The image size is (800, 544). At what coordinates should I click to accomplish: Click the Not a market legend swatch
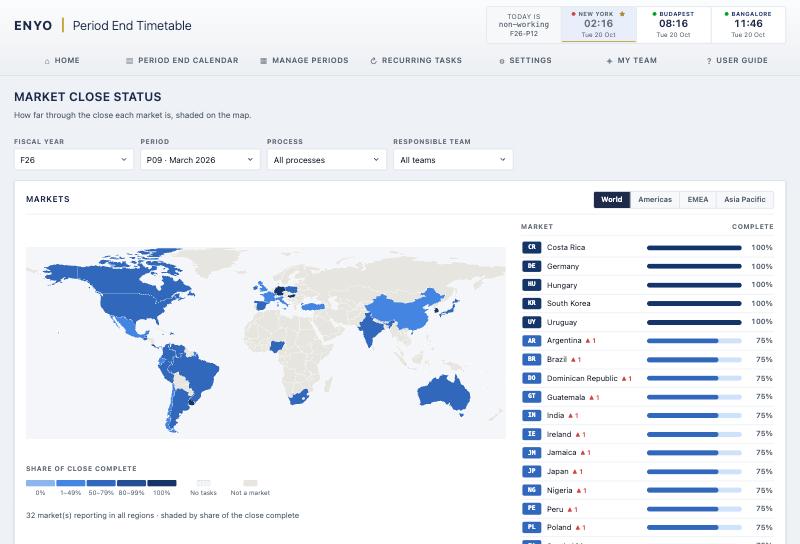pos(250,483)
